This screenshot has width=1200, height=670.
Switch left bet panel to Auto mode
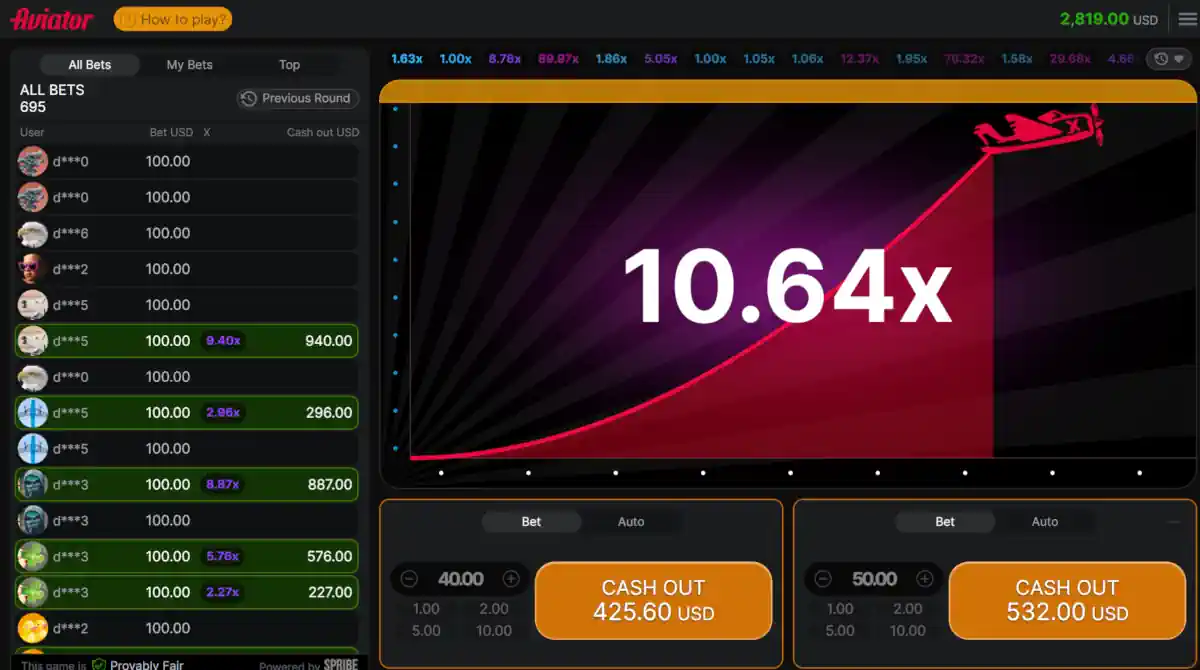[x=631, y=522]
